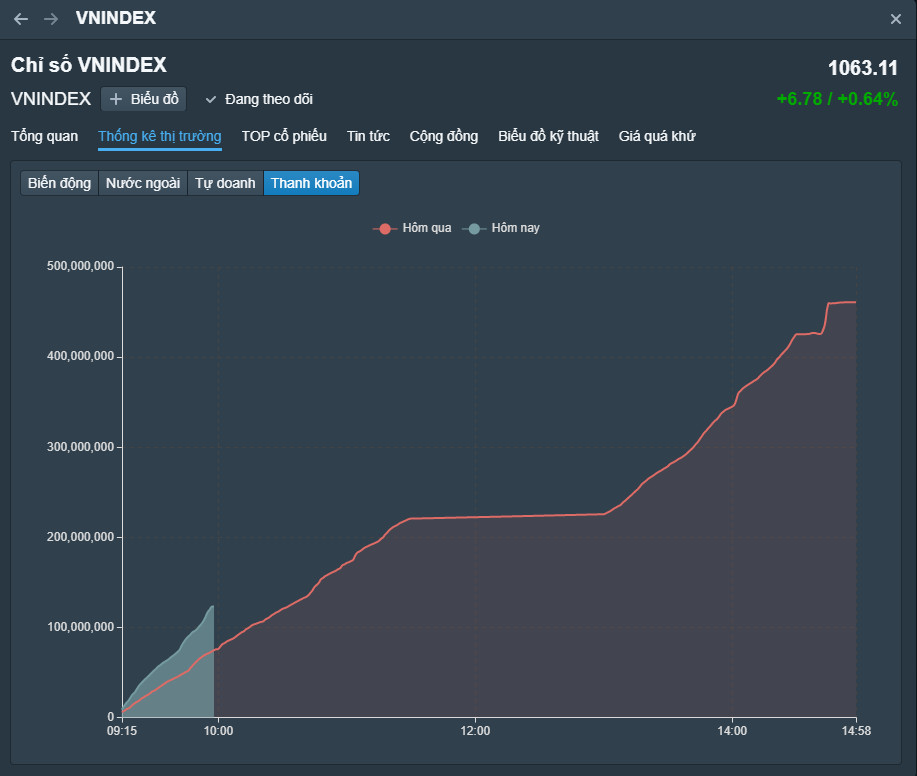Select the Biến động sub-tab
This screenshot has width=917, height=776.
[x=60, y=183]
